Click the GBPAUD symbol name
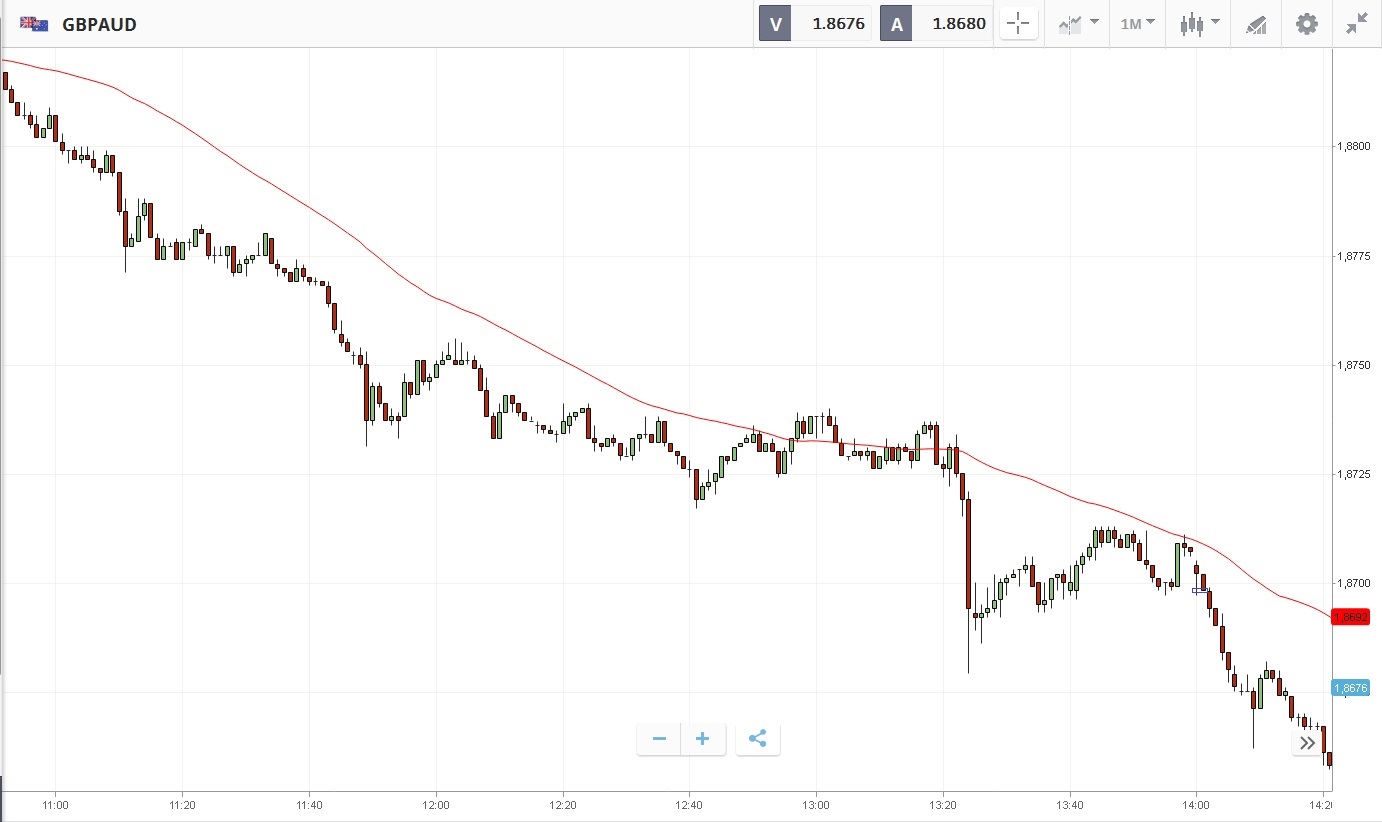This screenshot has height=822, width=1382. (99, 24)
